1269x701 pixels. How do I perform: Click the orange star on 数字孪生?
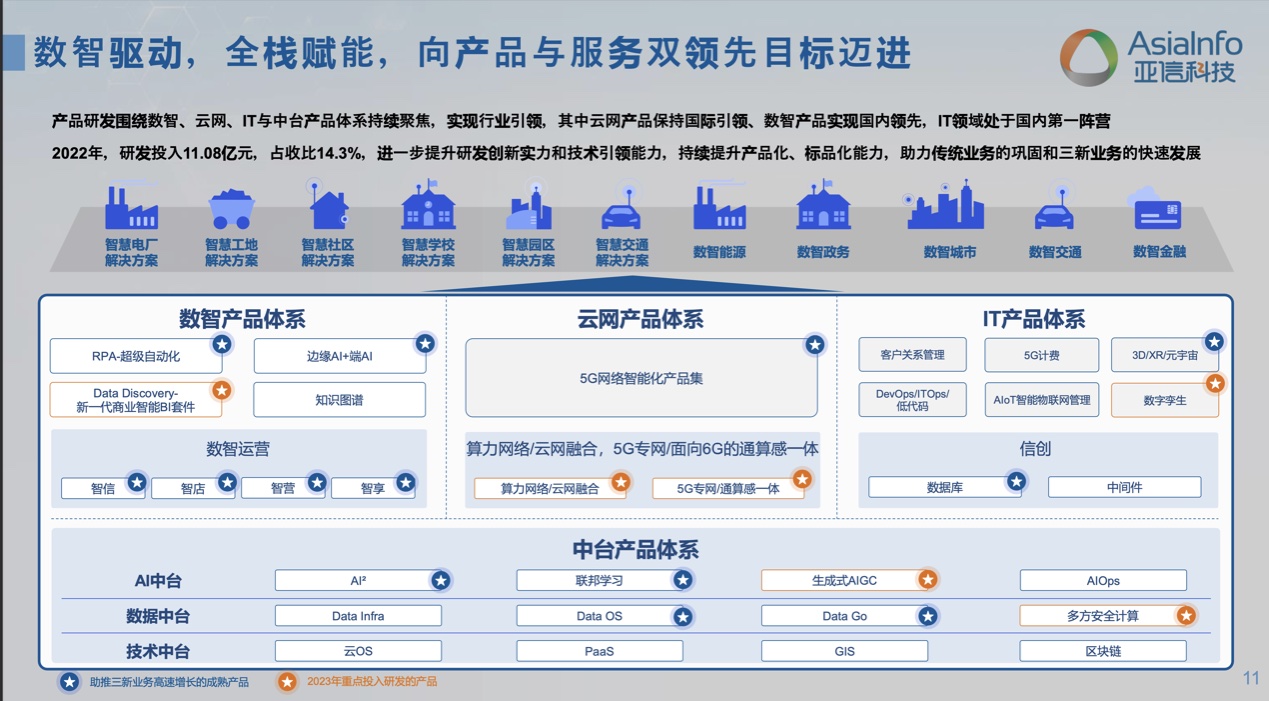pyautogui.click(x=1215, y=383)
